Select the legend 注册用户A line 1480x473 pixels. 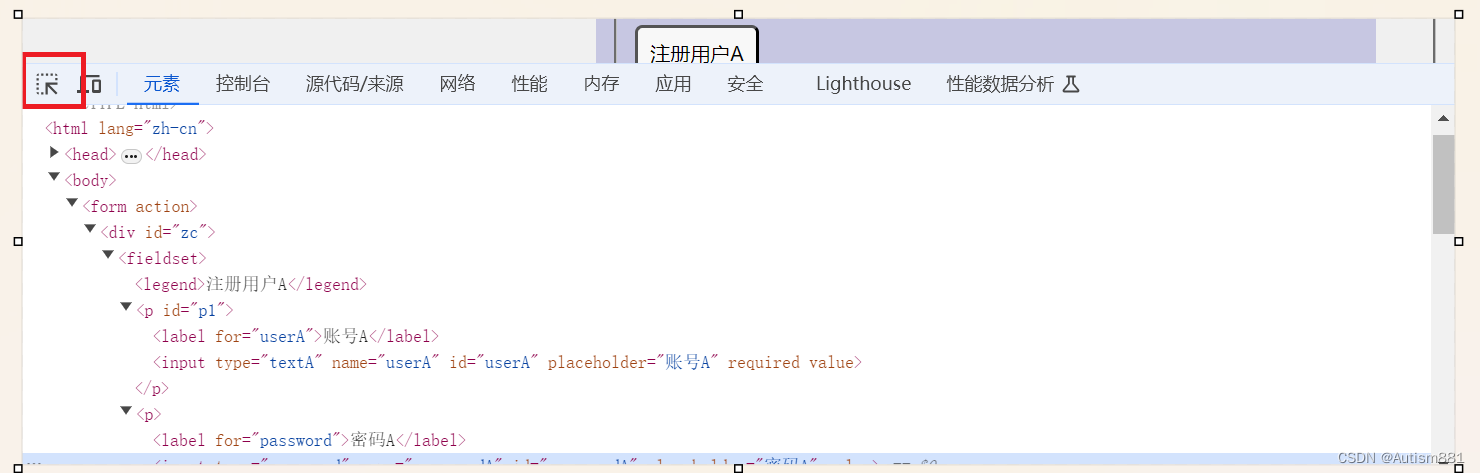(251, 284)
